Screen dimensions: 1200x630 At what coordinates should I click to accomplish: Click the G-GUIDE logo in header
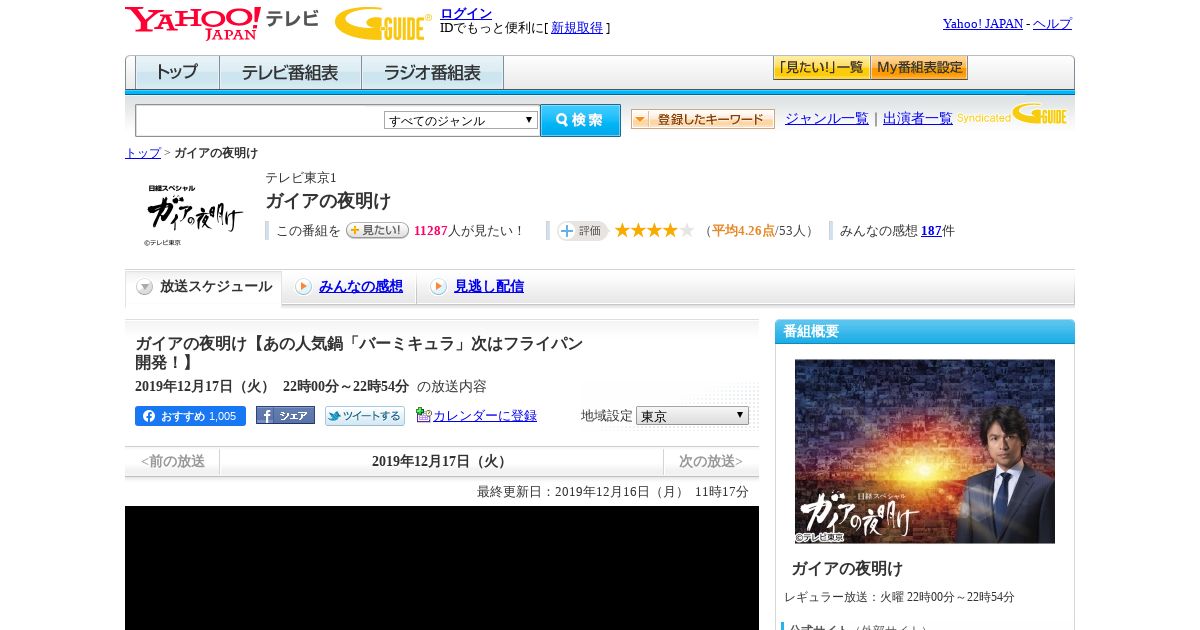[383, 23]
